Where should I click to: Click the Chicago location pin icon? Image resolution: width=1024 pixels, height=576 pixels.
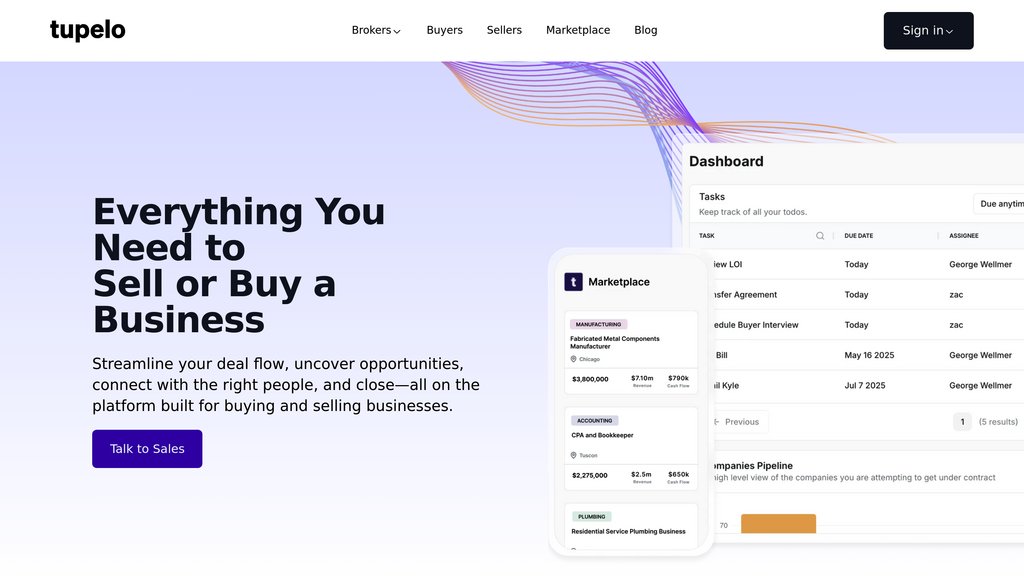coord(574,359)
